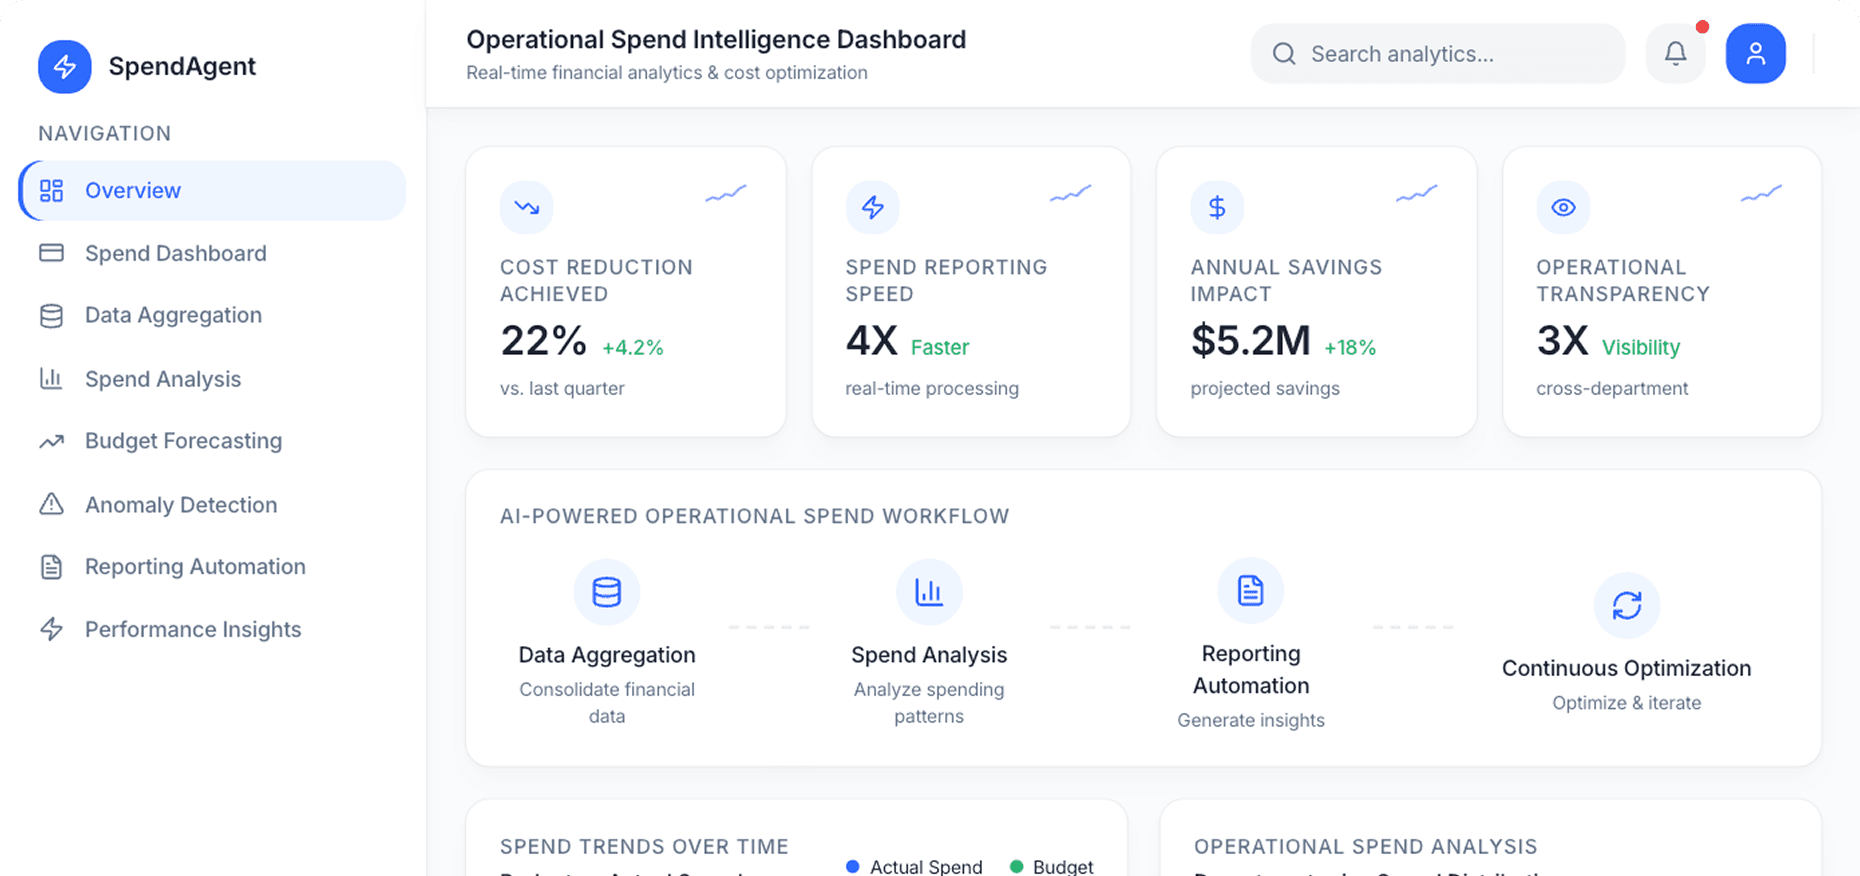Click the Spend Dashboard card icon

click(x=51, y=253)
